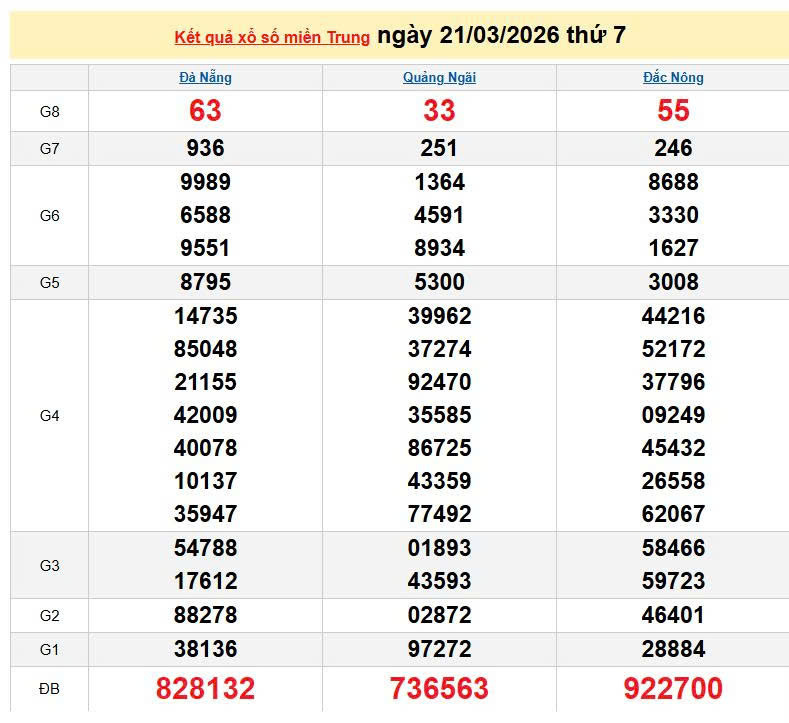
Task: Select Quảng Ngãi G8 number 33
Action: [439, 111]
